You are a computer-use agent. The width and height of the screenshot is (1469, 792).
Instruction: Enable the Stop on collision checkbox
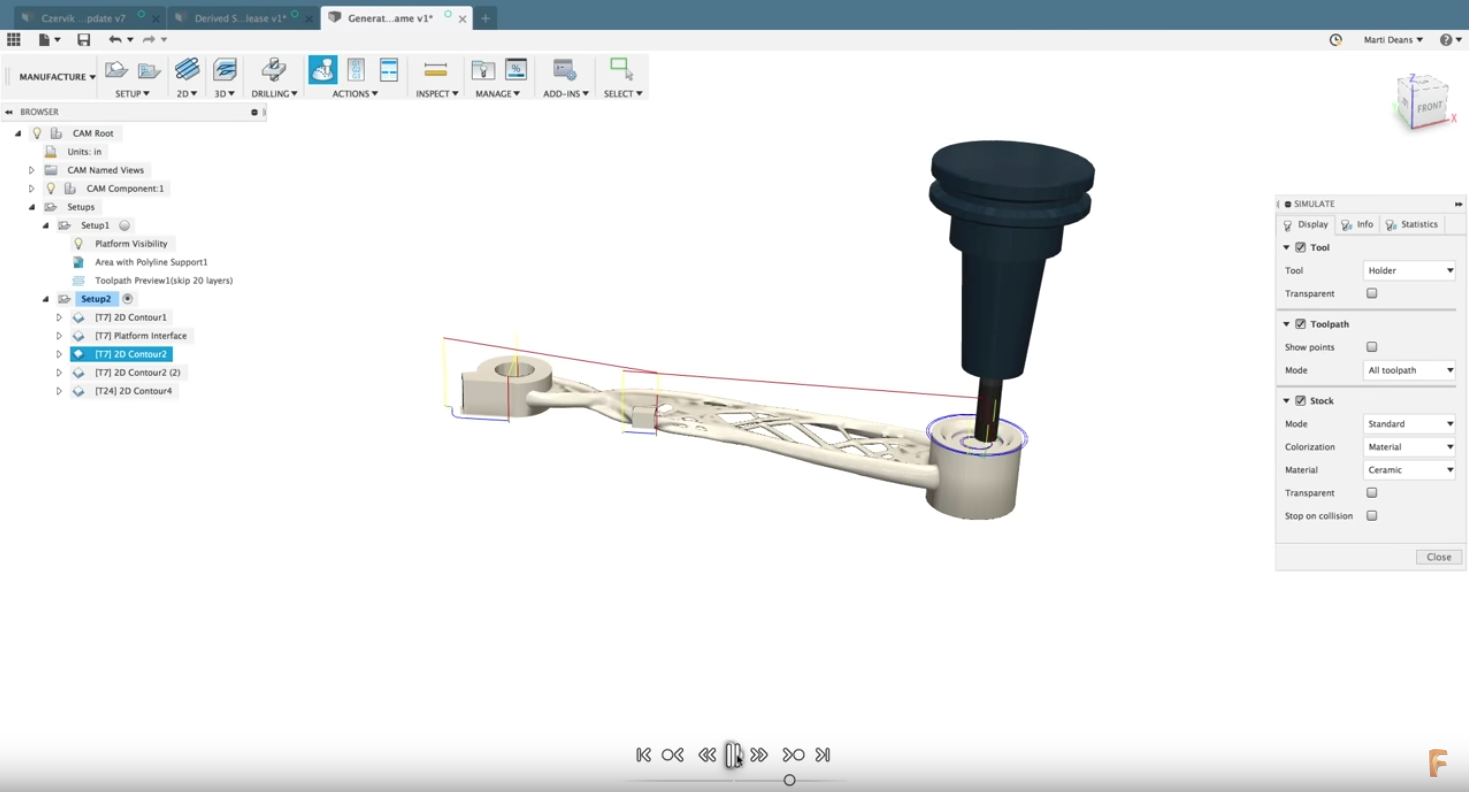(1372, 516)
